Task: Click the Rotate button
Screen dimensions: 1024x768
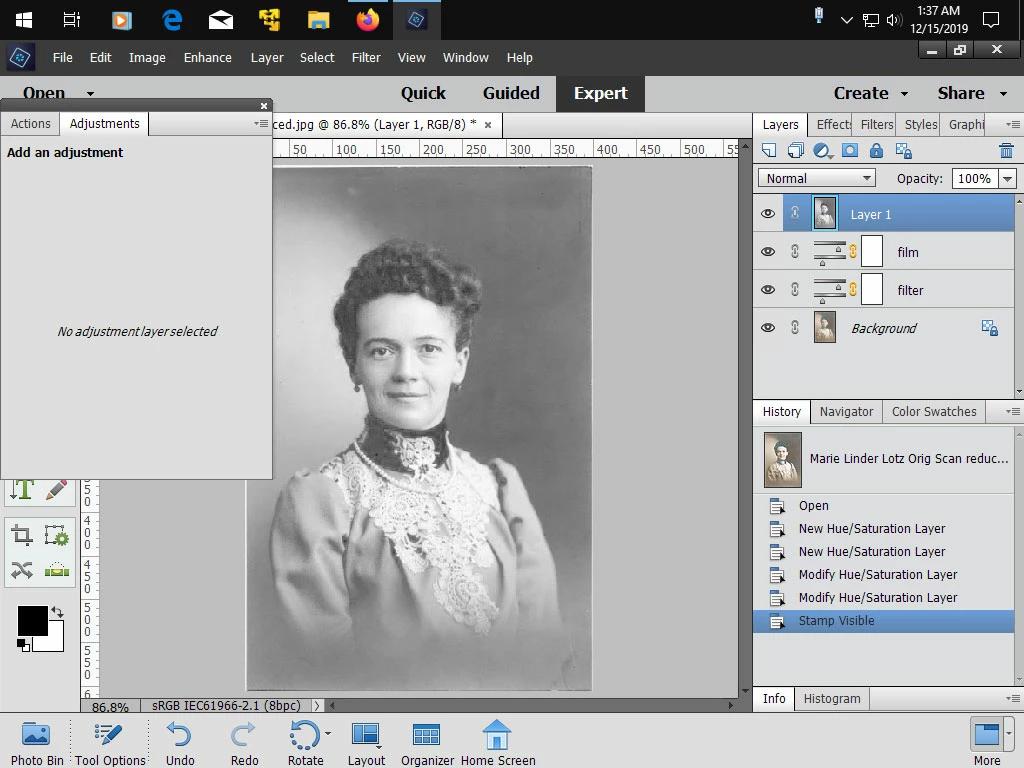Action: coord(305,743)
